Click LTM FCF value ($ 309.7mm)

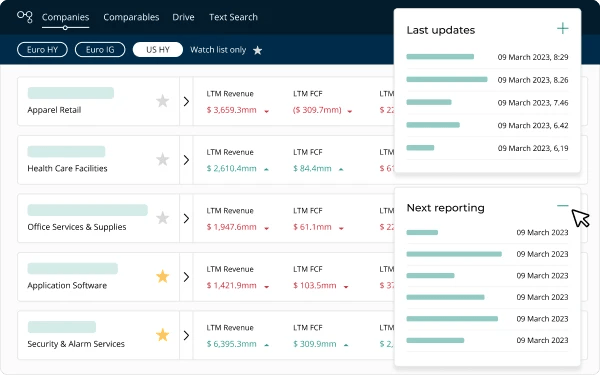click(317, 110)
